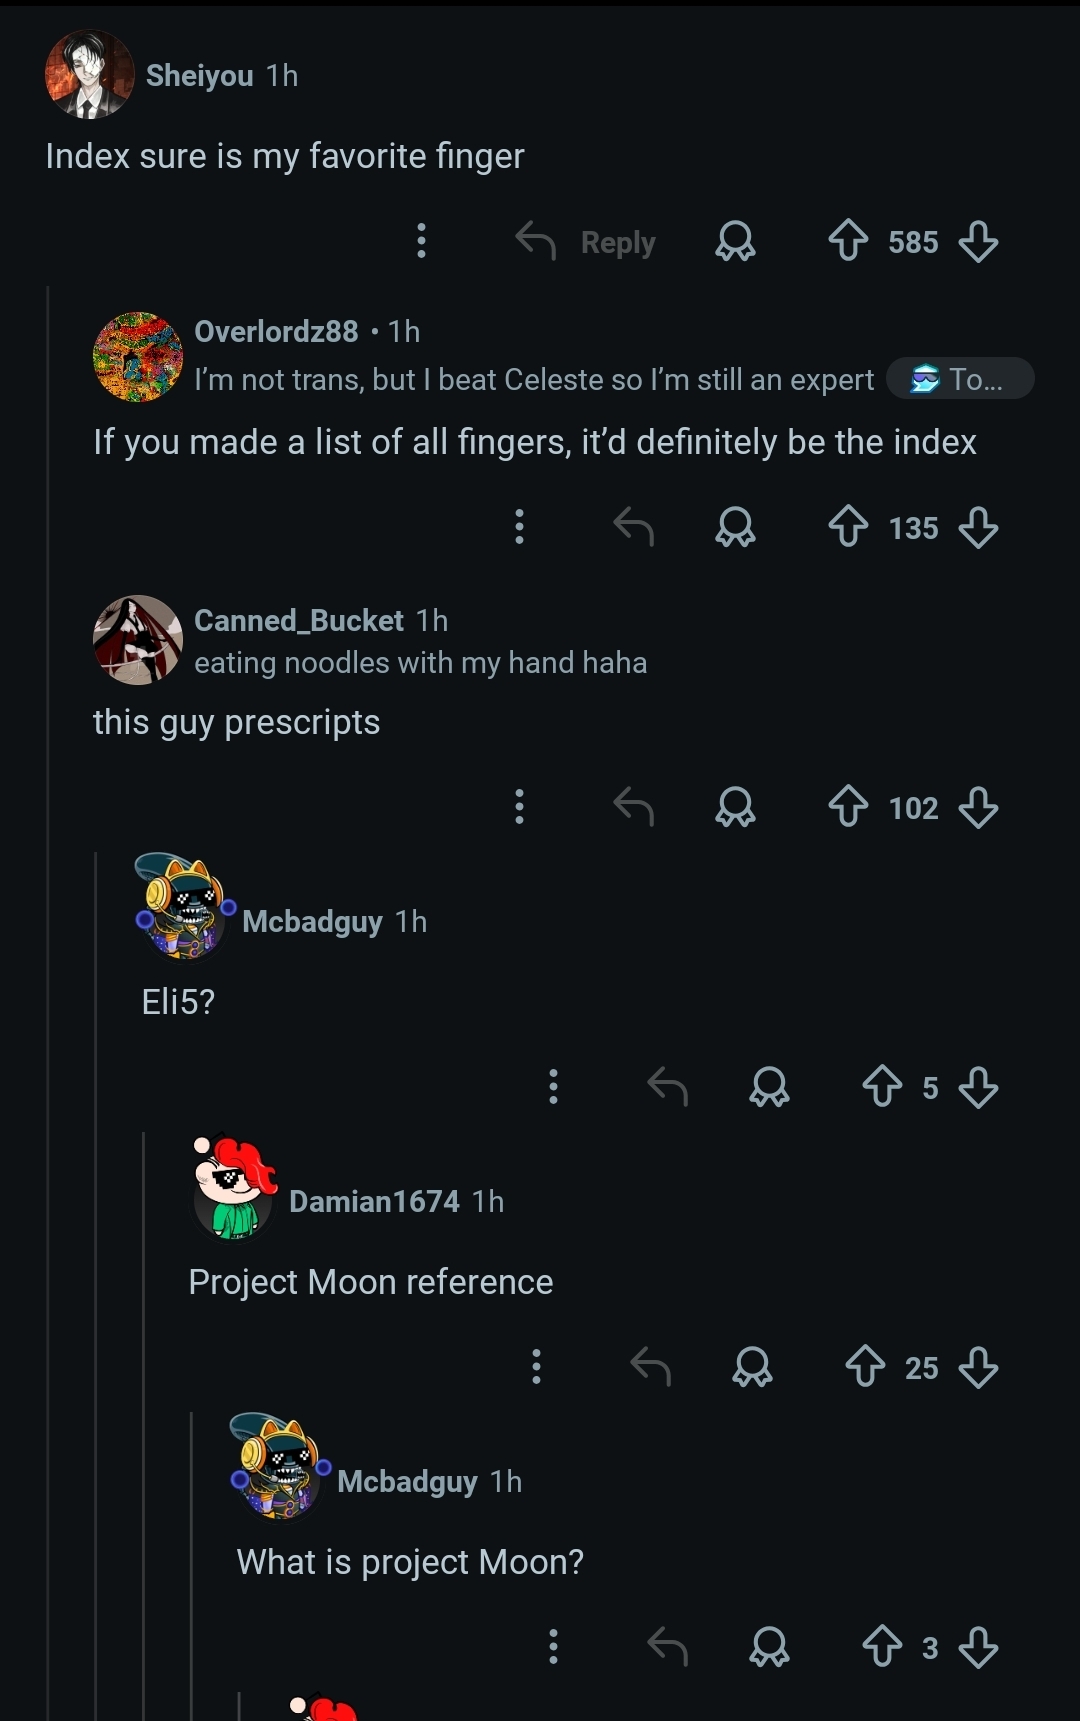
Task: Reply to Mcbadguy's 'Eli5?' comment
Action: click(667, 1087)
